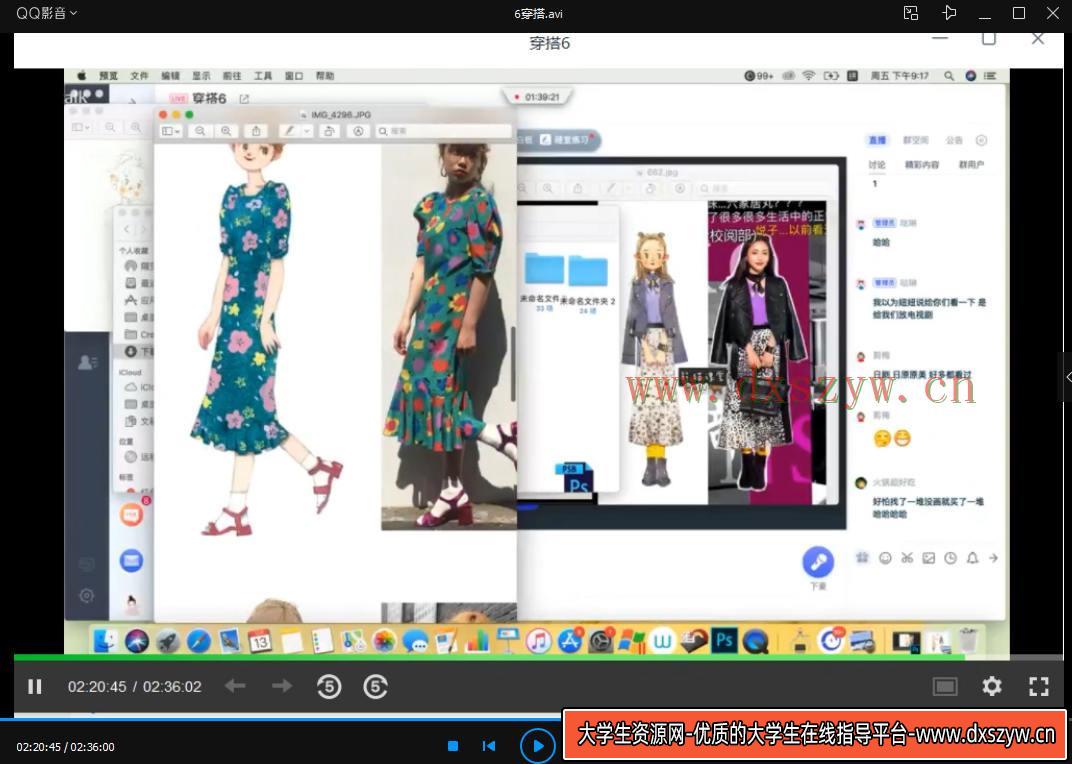
Task: Expand the right side panel arrow
Action: tap(1068, 377)
